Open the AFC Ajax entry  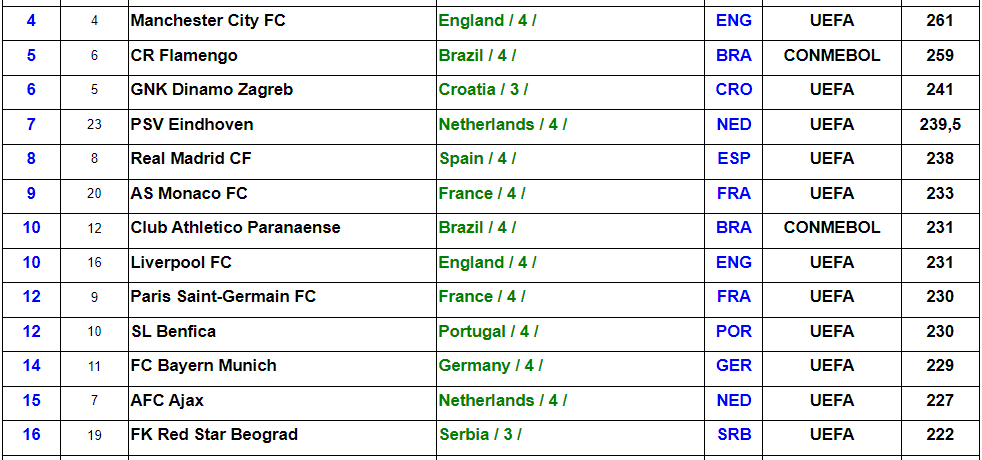(x=167, y=400)
